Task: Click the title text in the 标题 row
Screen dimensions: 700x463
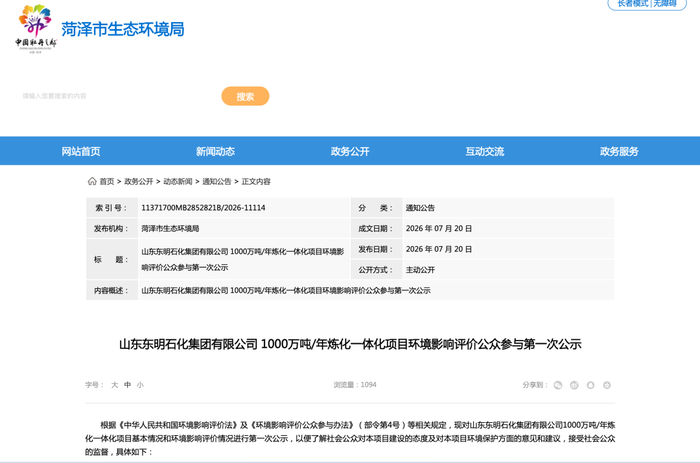Action: pyautogui.click(x=243, y=259)
